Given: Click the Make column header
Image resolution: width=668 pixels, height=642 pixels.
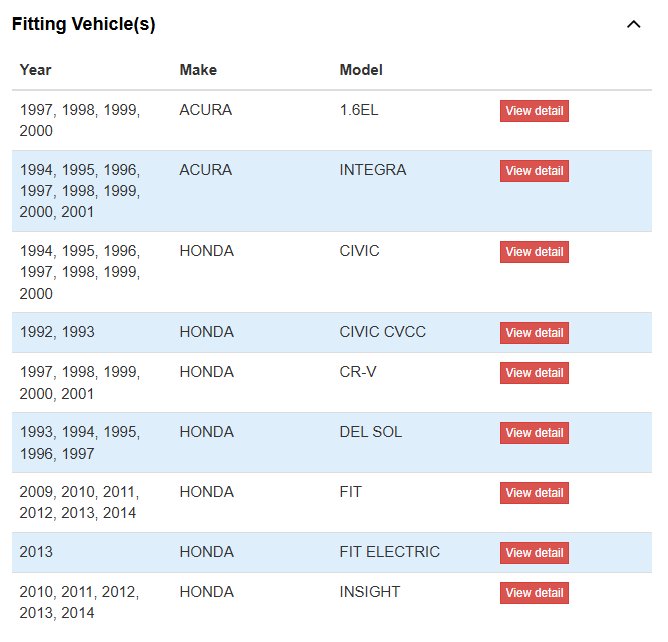Looking at the screenshot, I should click(x=198, y=70).
